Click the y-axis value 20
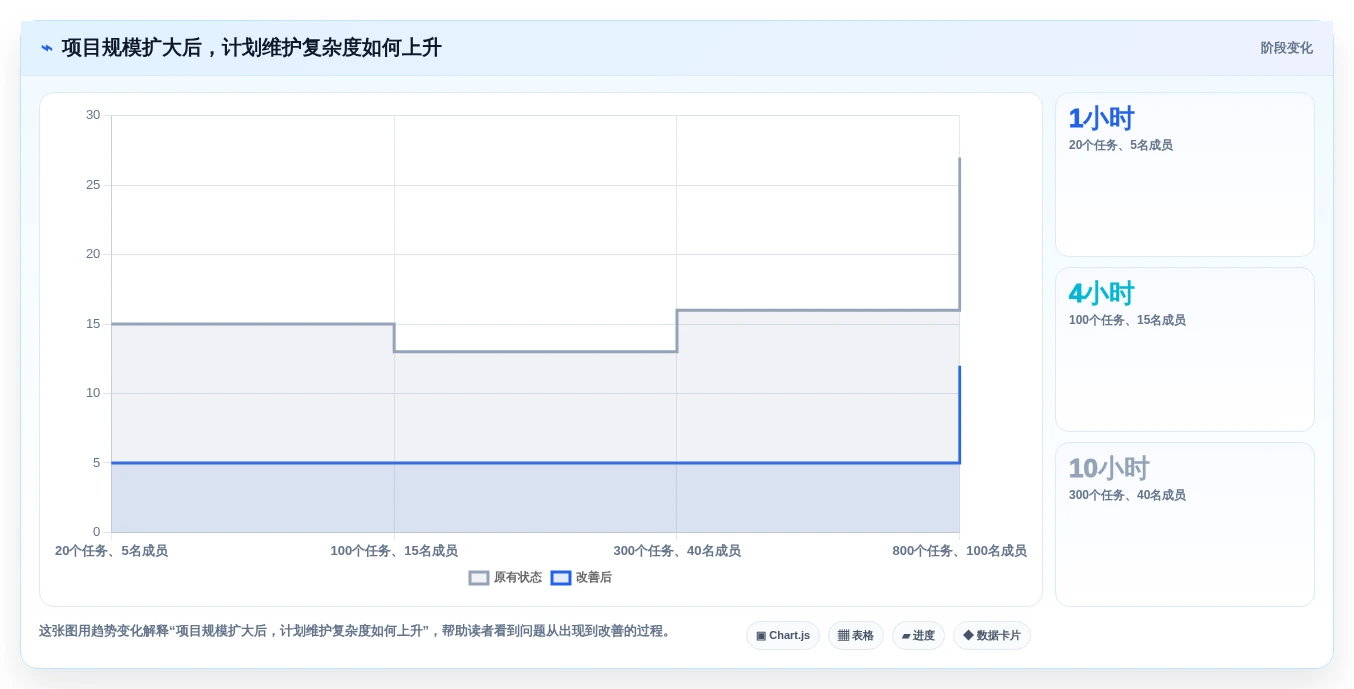 (x=93, y=254)
